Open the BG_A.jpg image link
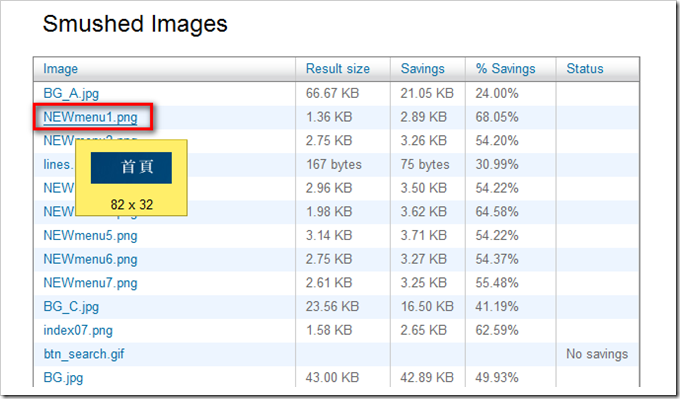This screenshot has width=680, height=399. pos(71,94)
